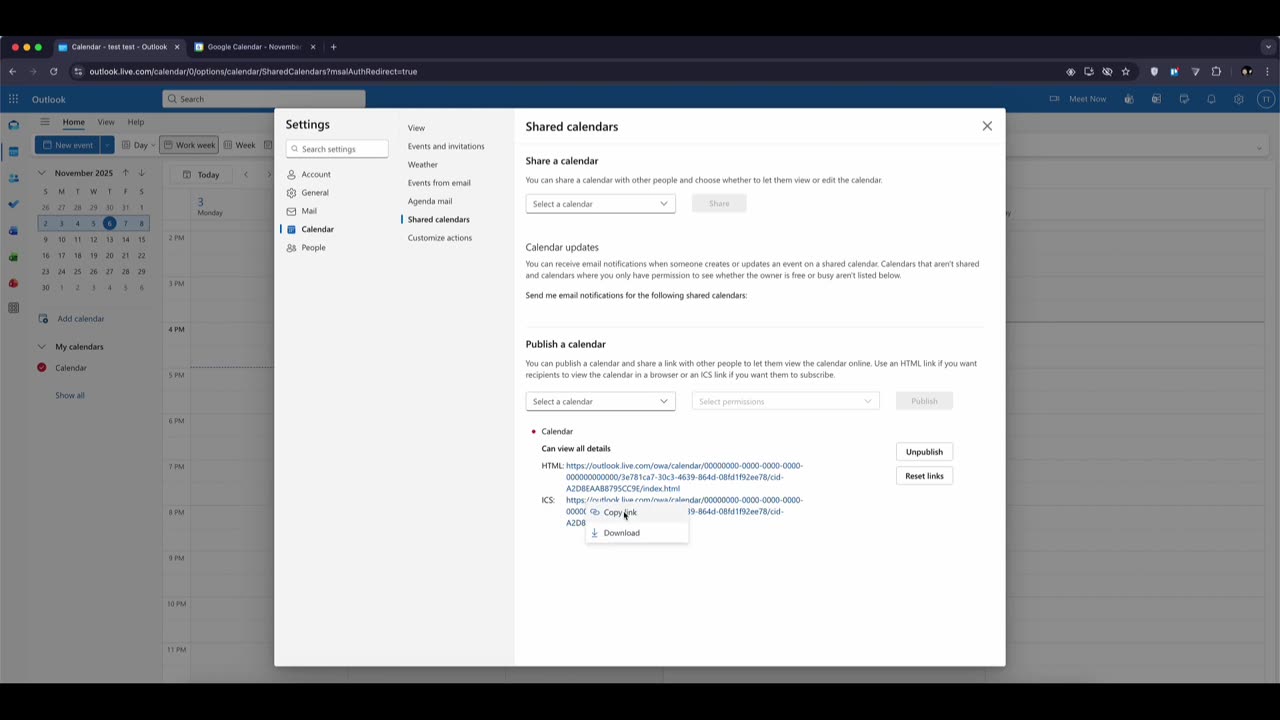Toggle the hamburger navigation pane icon
The height and width of the screenshot is (720, 1280).
(44, 122)
